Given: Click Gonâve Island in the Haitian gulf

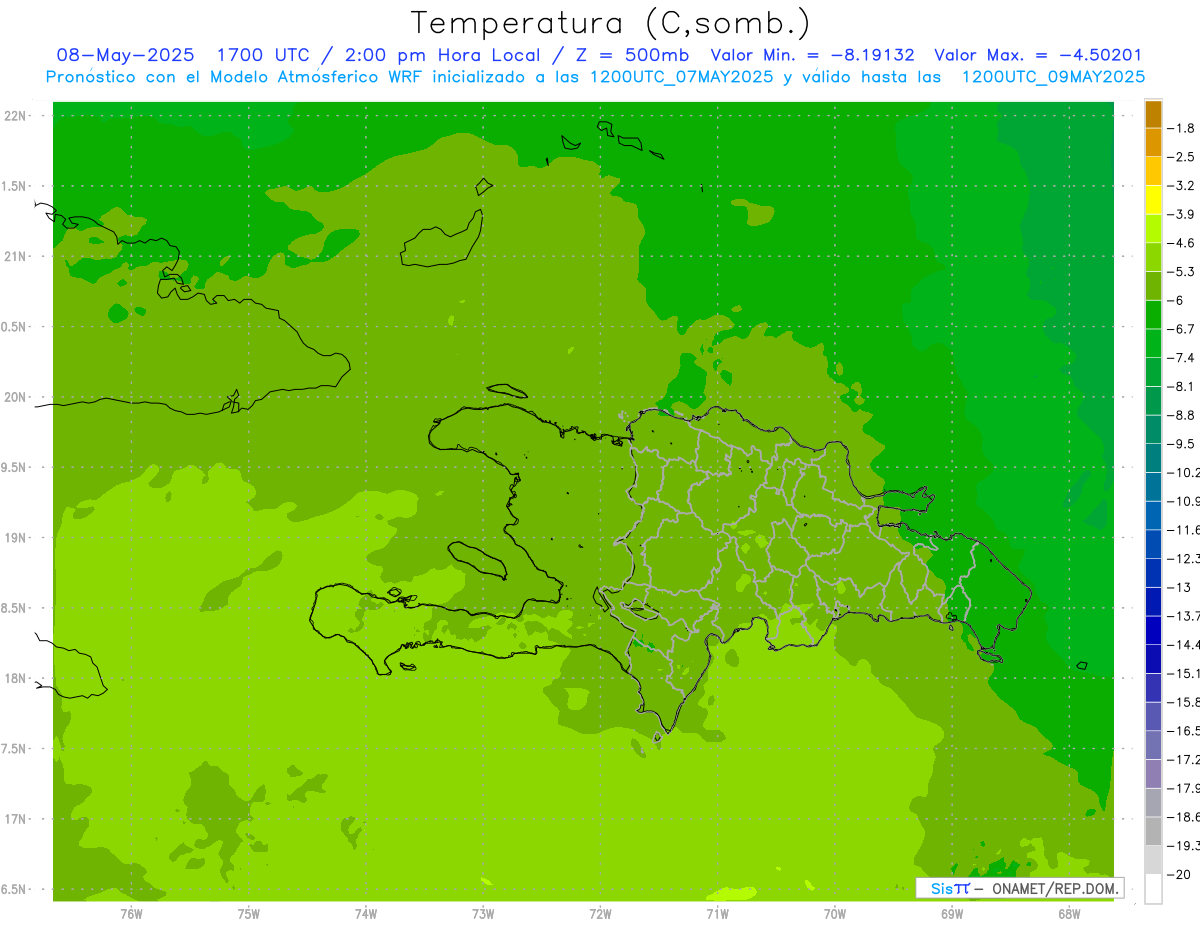Looking at the screenshot, I should tap(480, 560).
